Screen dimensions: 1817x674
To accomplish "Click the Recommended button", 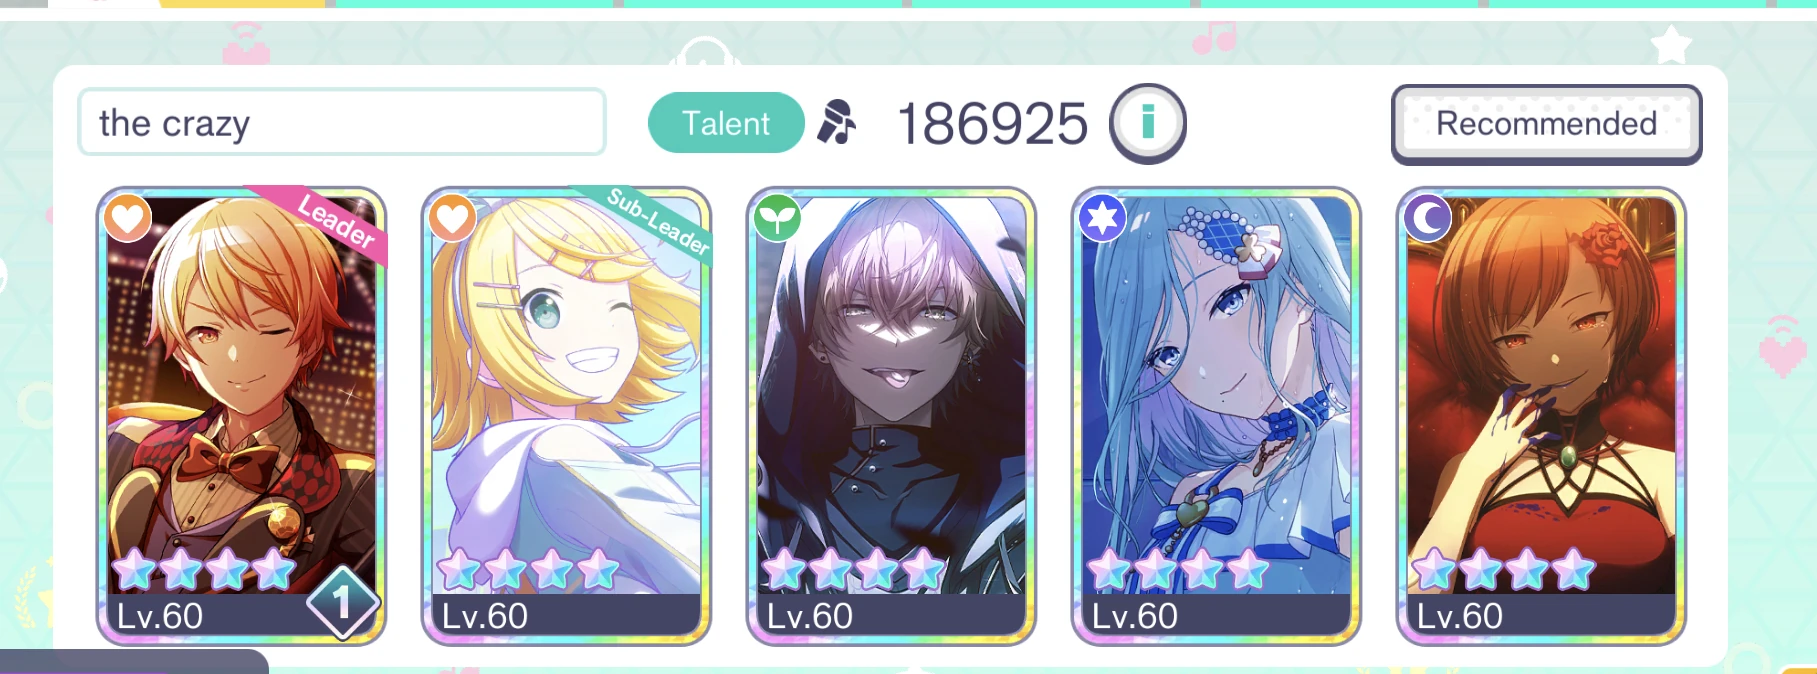I will tap(1546, 124).
